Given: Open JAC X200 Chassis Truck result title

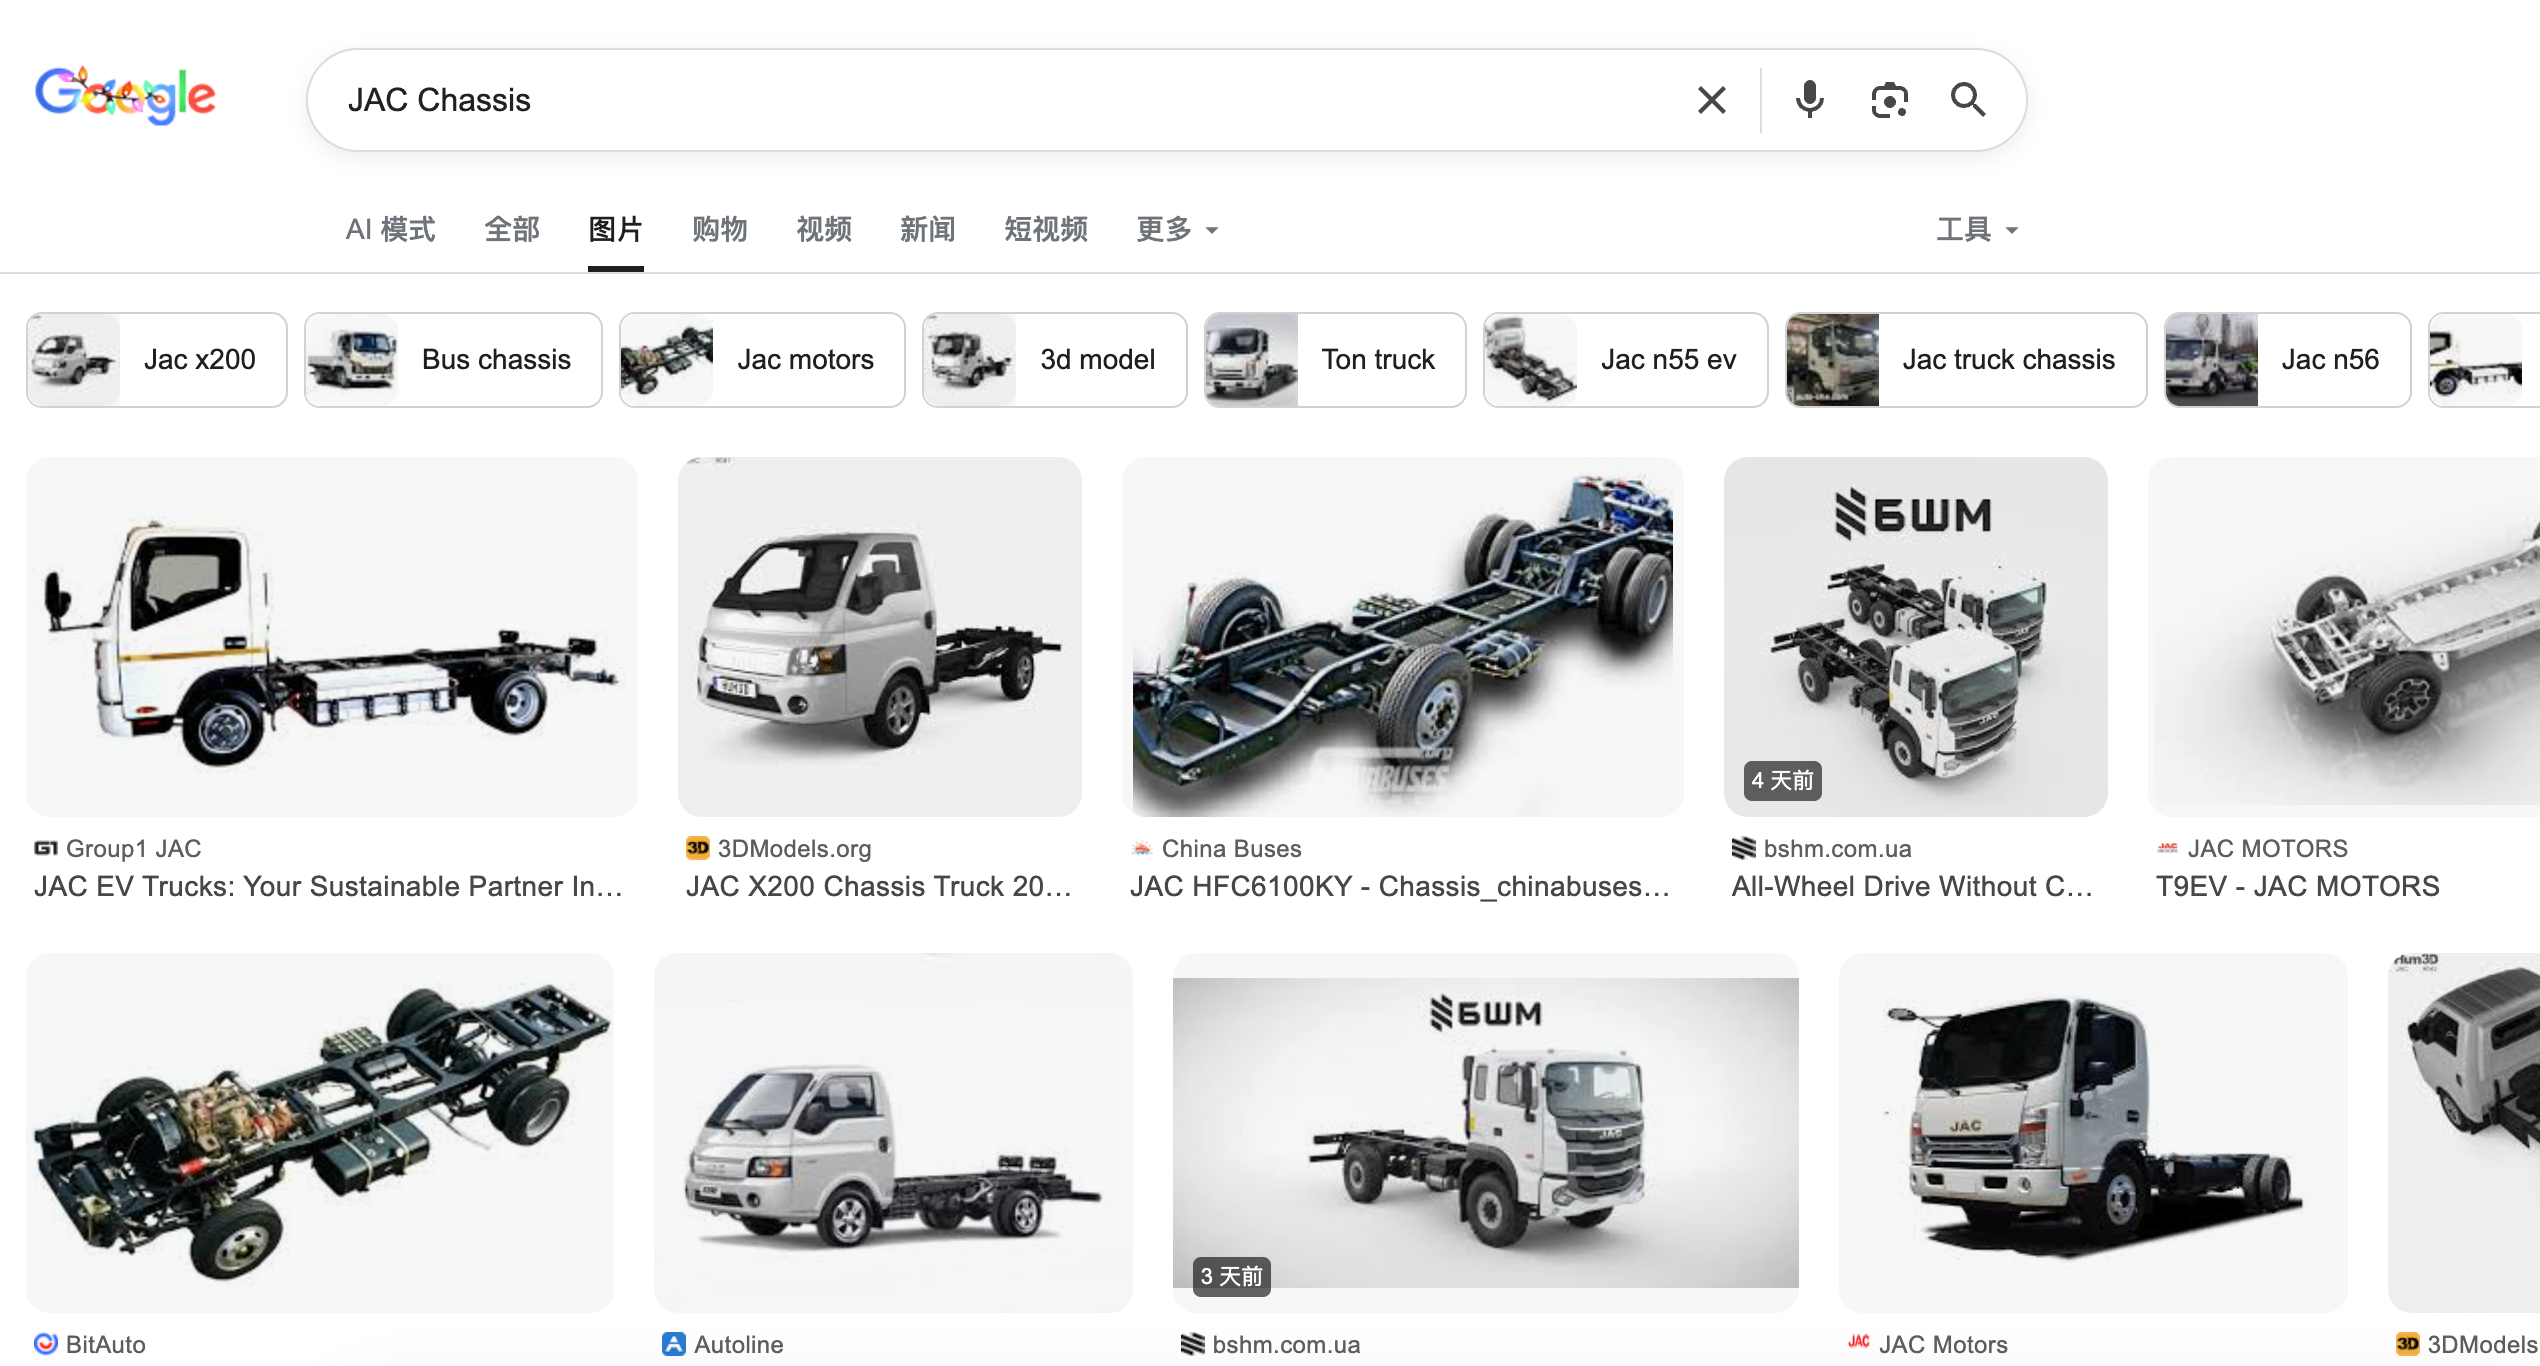Looking at the screenshot, I should 879,886.
